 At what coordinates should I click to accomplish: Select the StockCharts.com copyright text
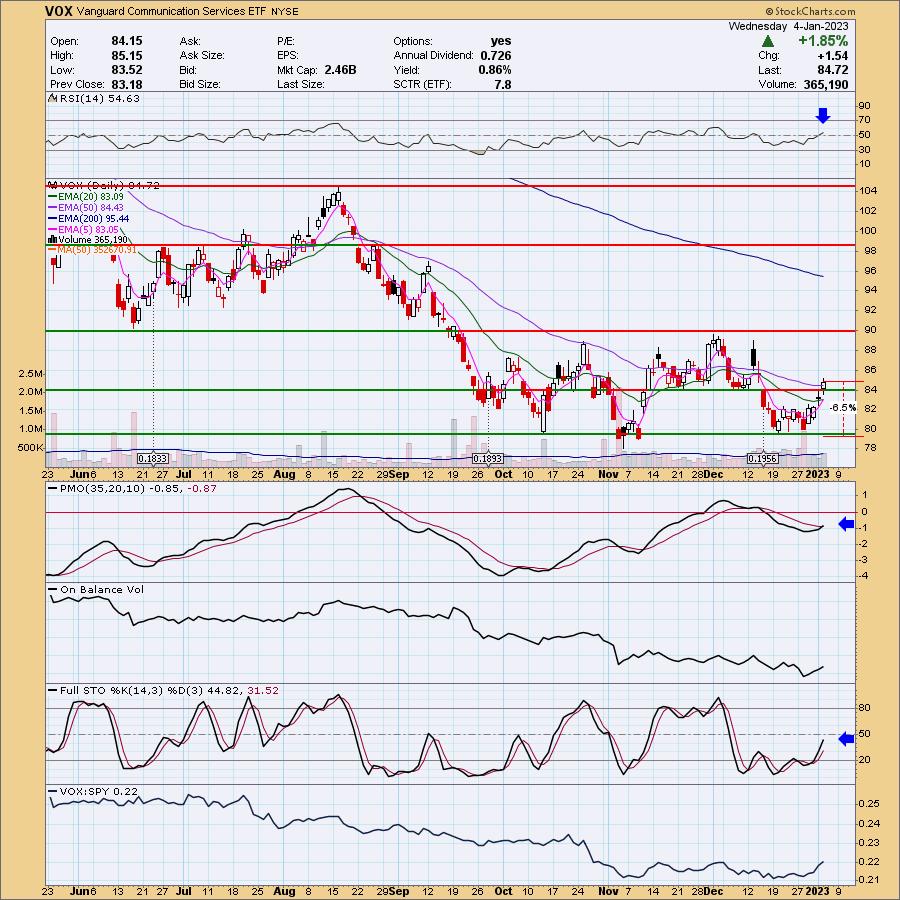(x=810, y=11)
